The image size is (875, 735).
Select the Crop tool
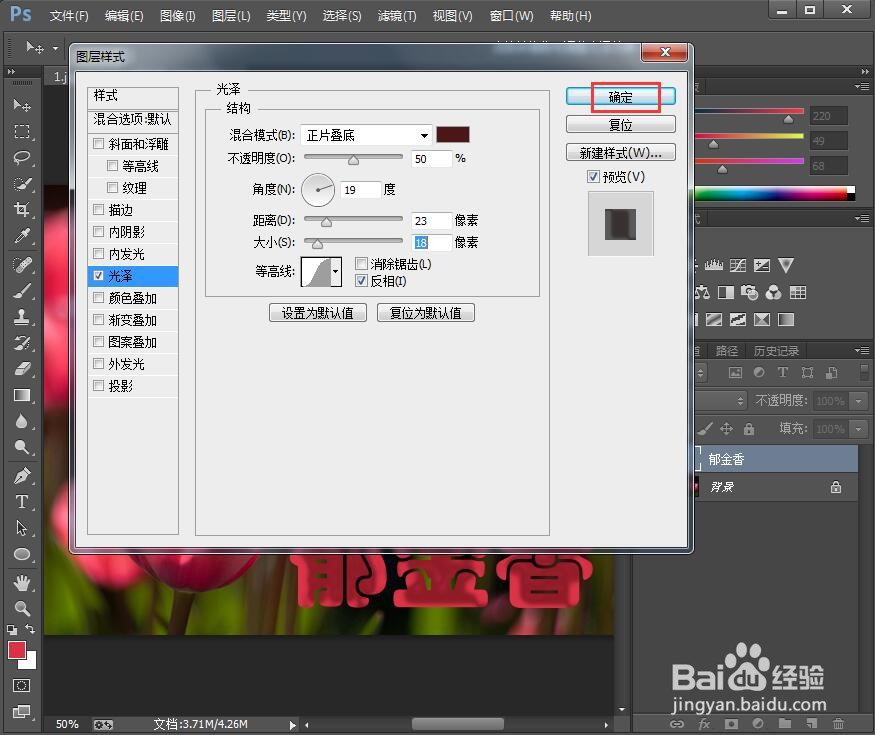[x=22, y=209]
